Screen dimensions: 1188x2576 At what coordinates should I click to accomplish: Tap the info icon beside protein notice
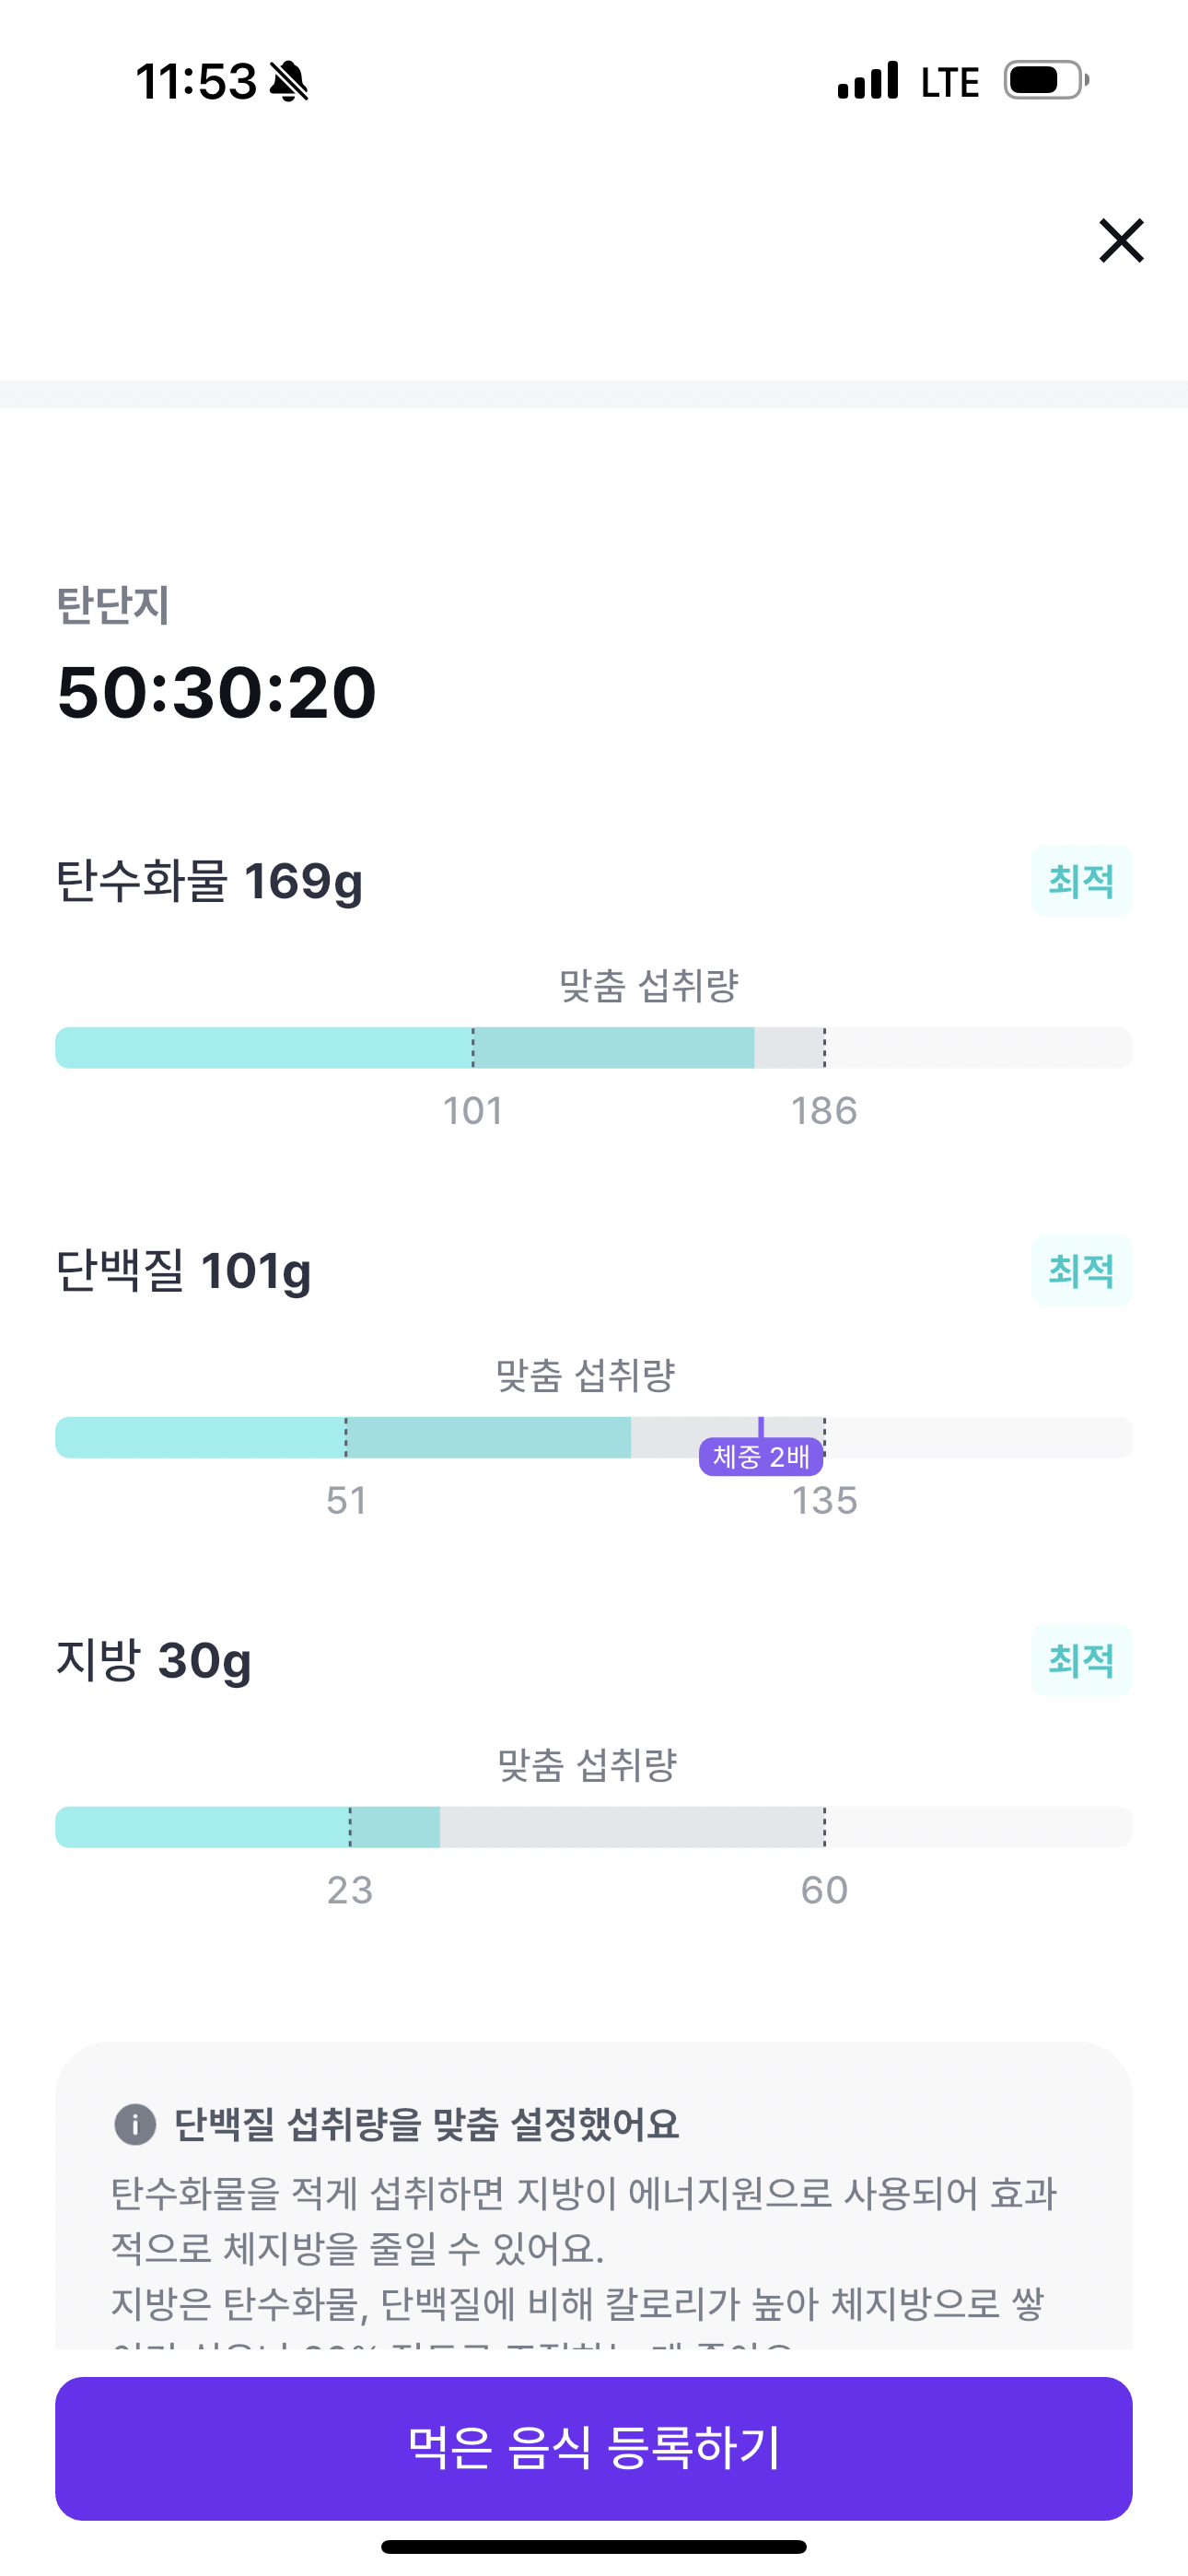tap(135, 2124)
